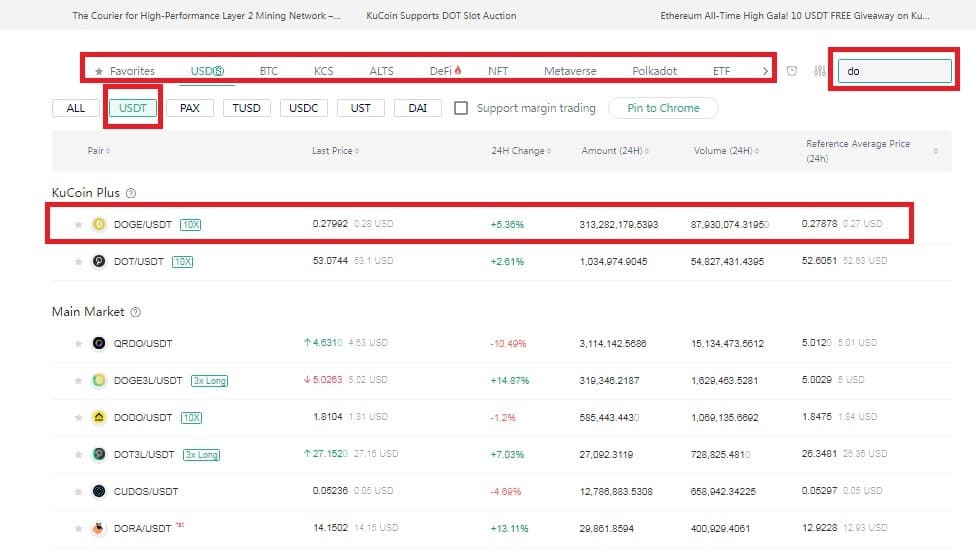Open the Favorites tab
This screenshot has width=976, height=555.
125,71
